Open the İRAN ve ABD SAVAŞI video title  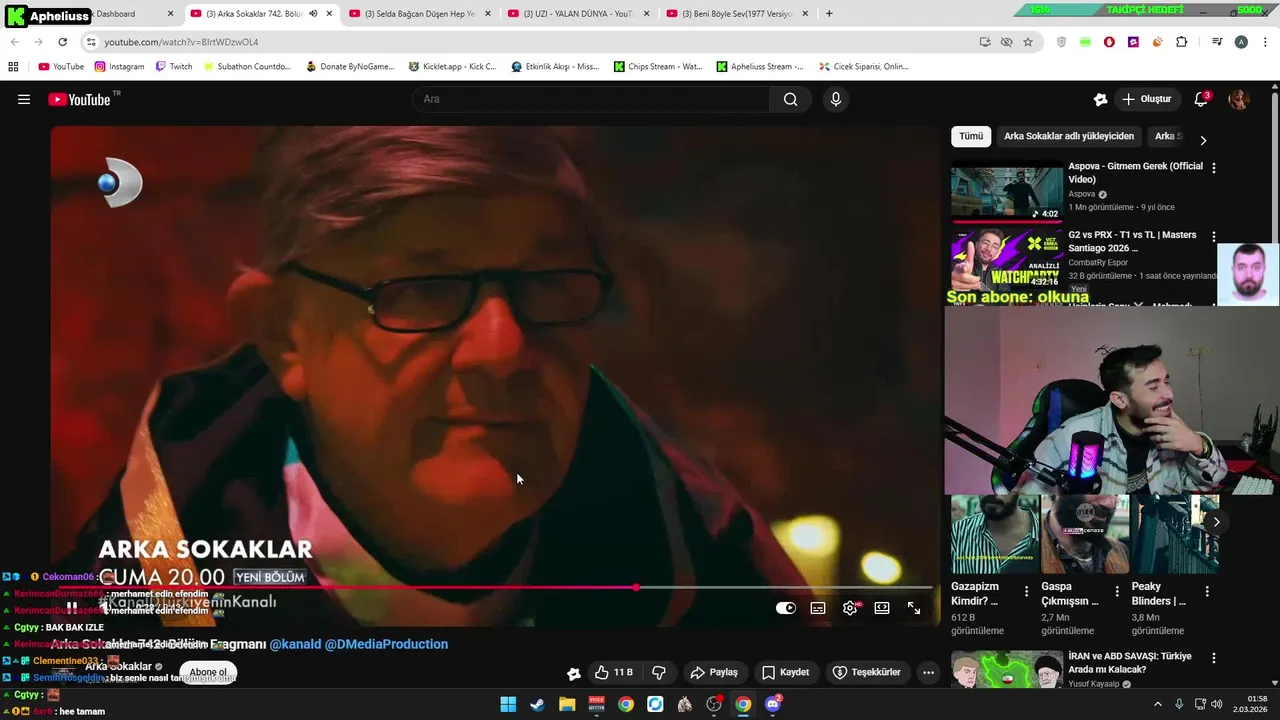(x=1130, y=663)
